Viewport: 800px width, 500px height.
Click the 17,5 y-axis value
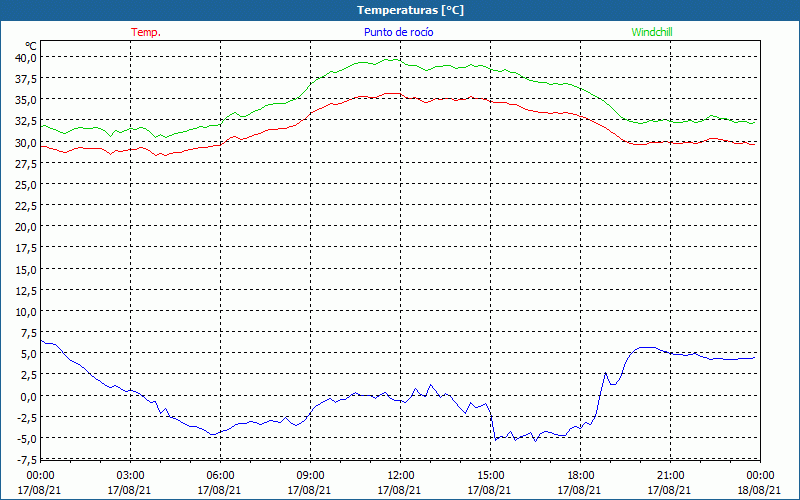click(x=26, y=248)
